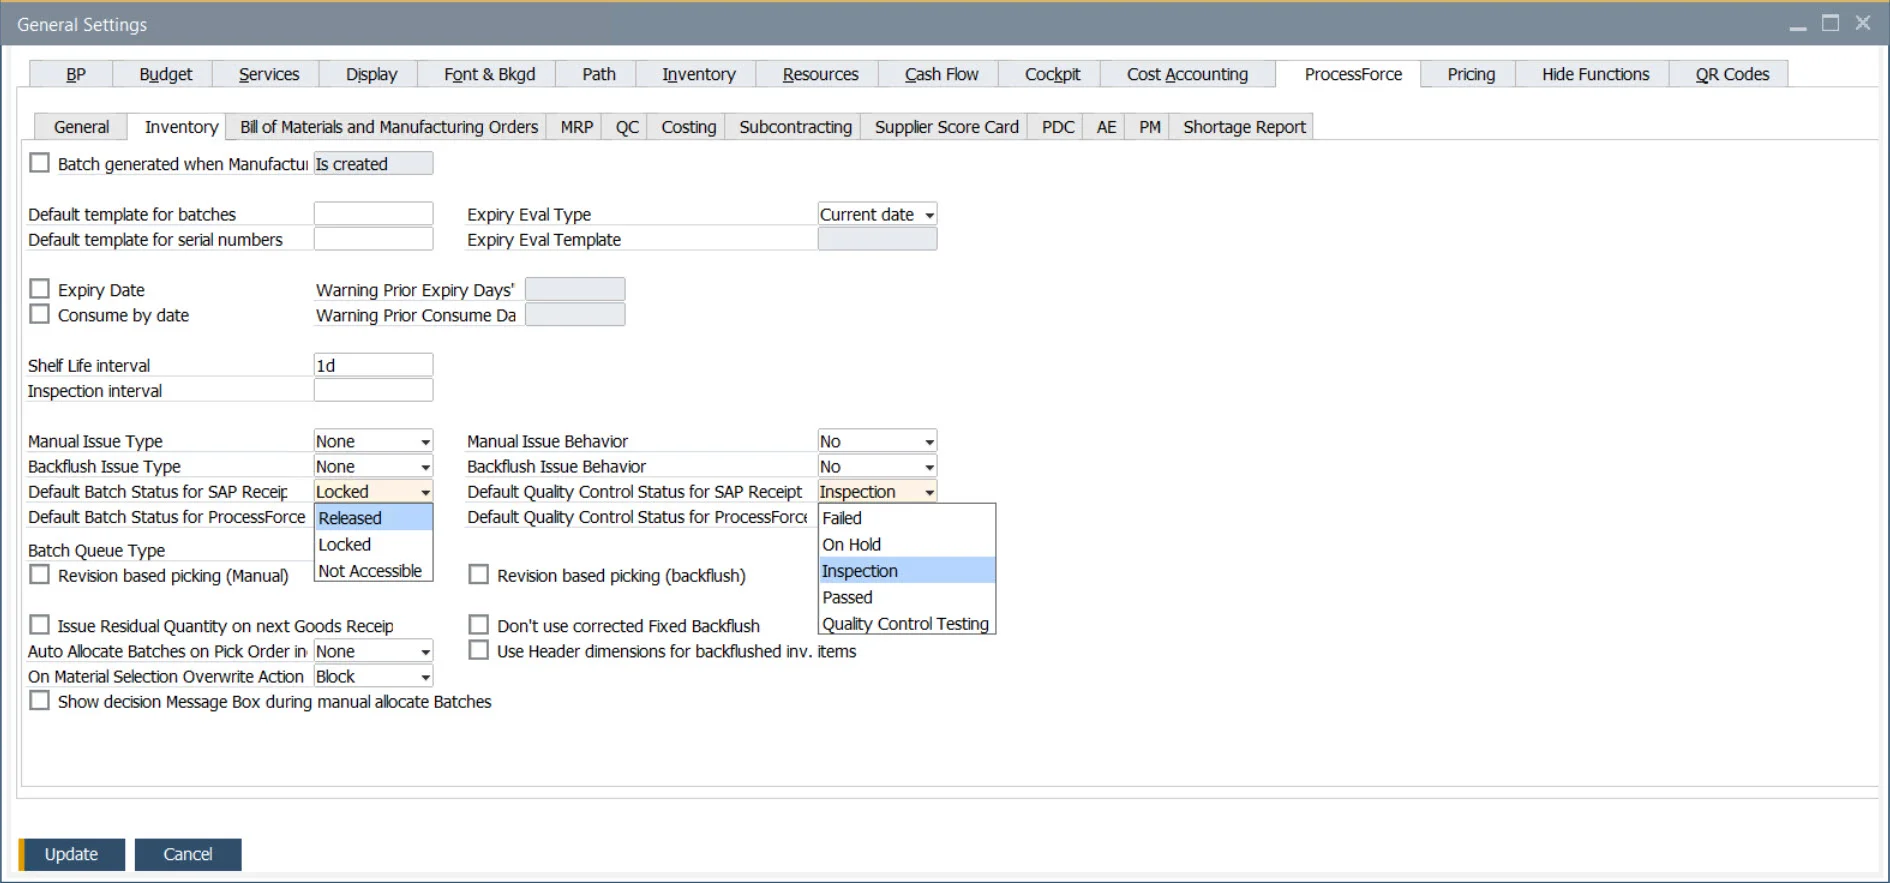Open the Cost Accounting tab
The image size is (1890, 883).
point(1187,74)
